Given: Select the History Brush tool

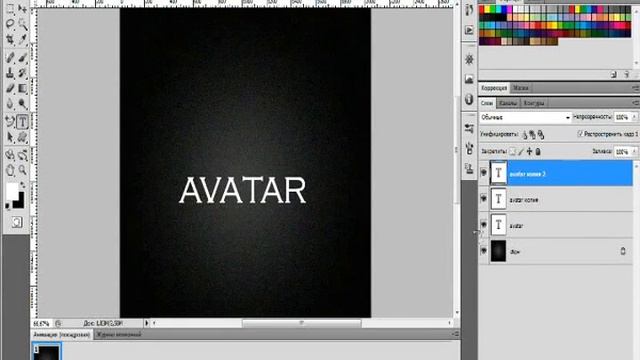Looking at the screenshot, I should coord(23,73).
